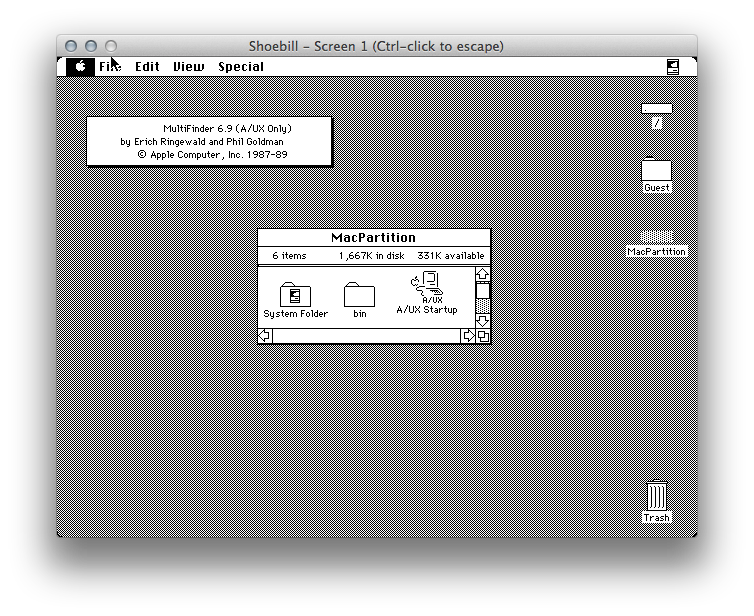Click the Shoebill window zoom button
This screenshot has height=616, width=754.
pyautogui.click(x=111, y=46)
